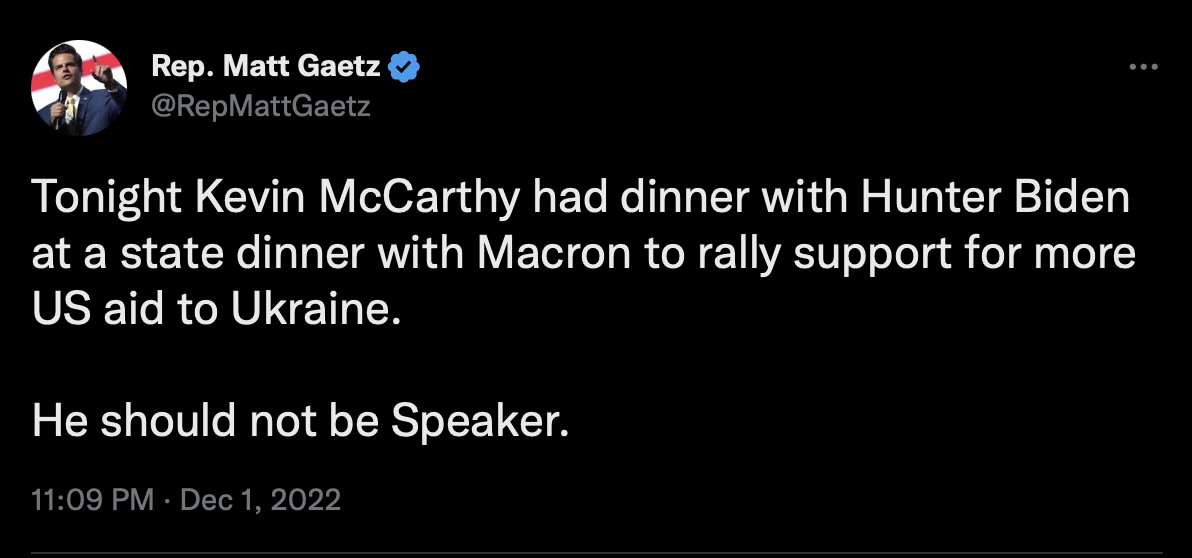Screen dimensions: 1192x558
Task: Click the Dec 1, 2022 date
Action: coord(261,499)
